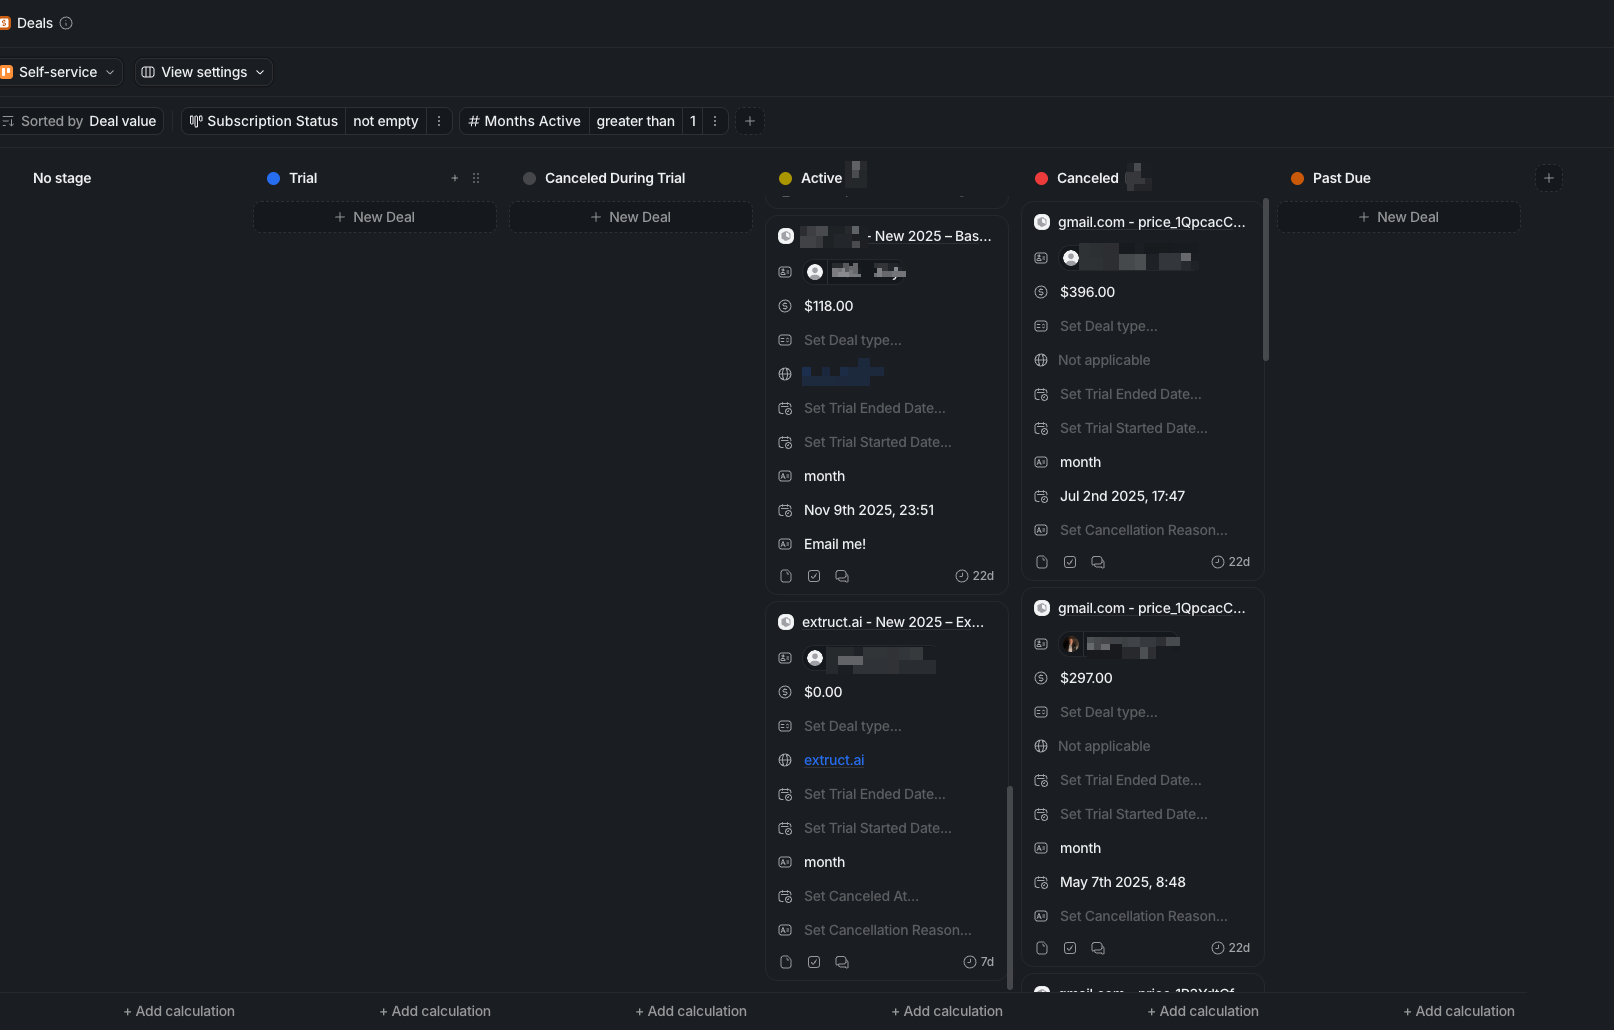Select the No stage column header
This screenshot has height=1030, width=1614.
[62, 178]
